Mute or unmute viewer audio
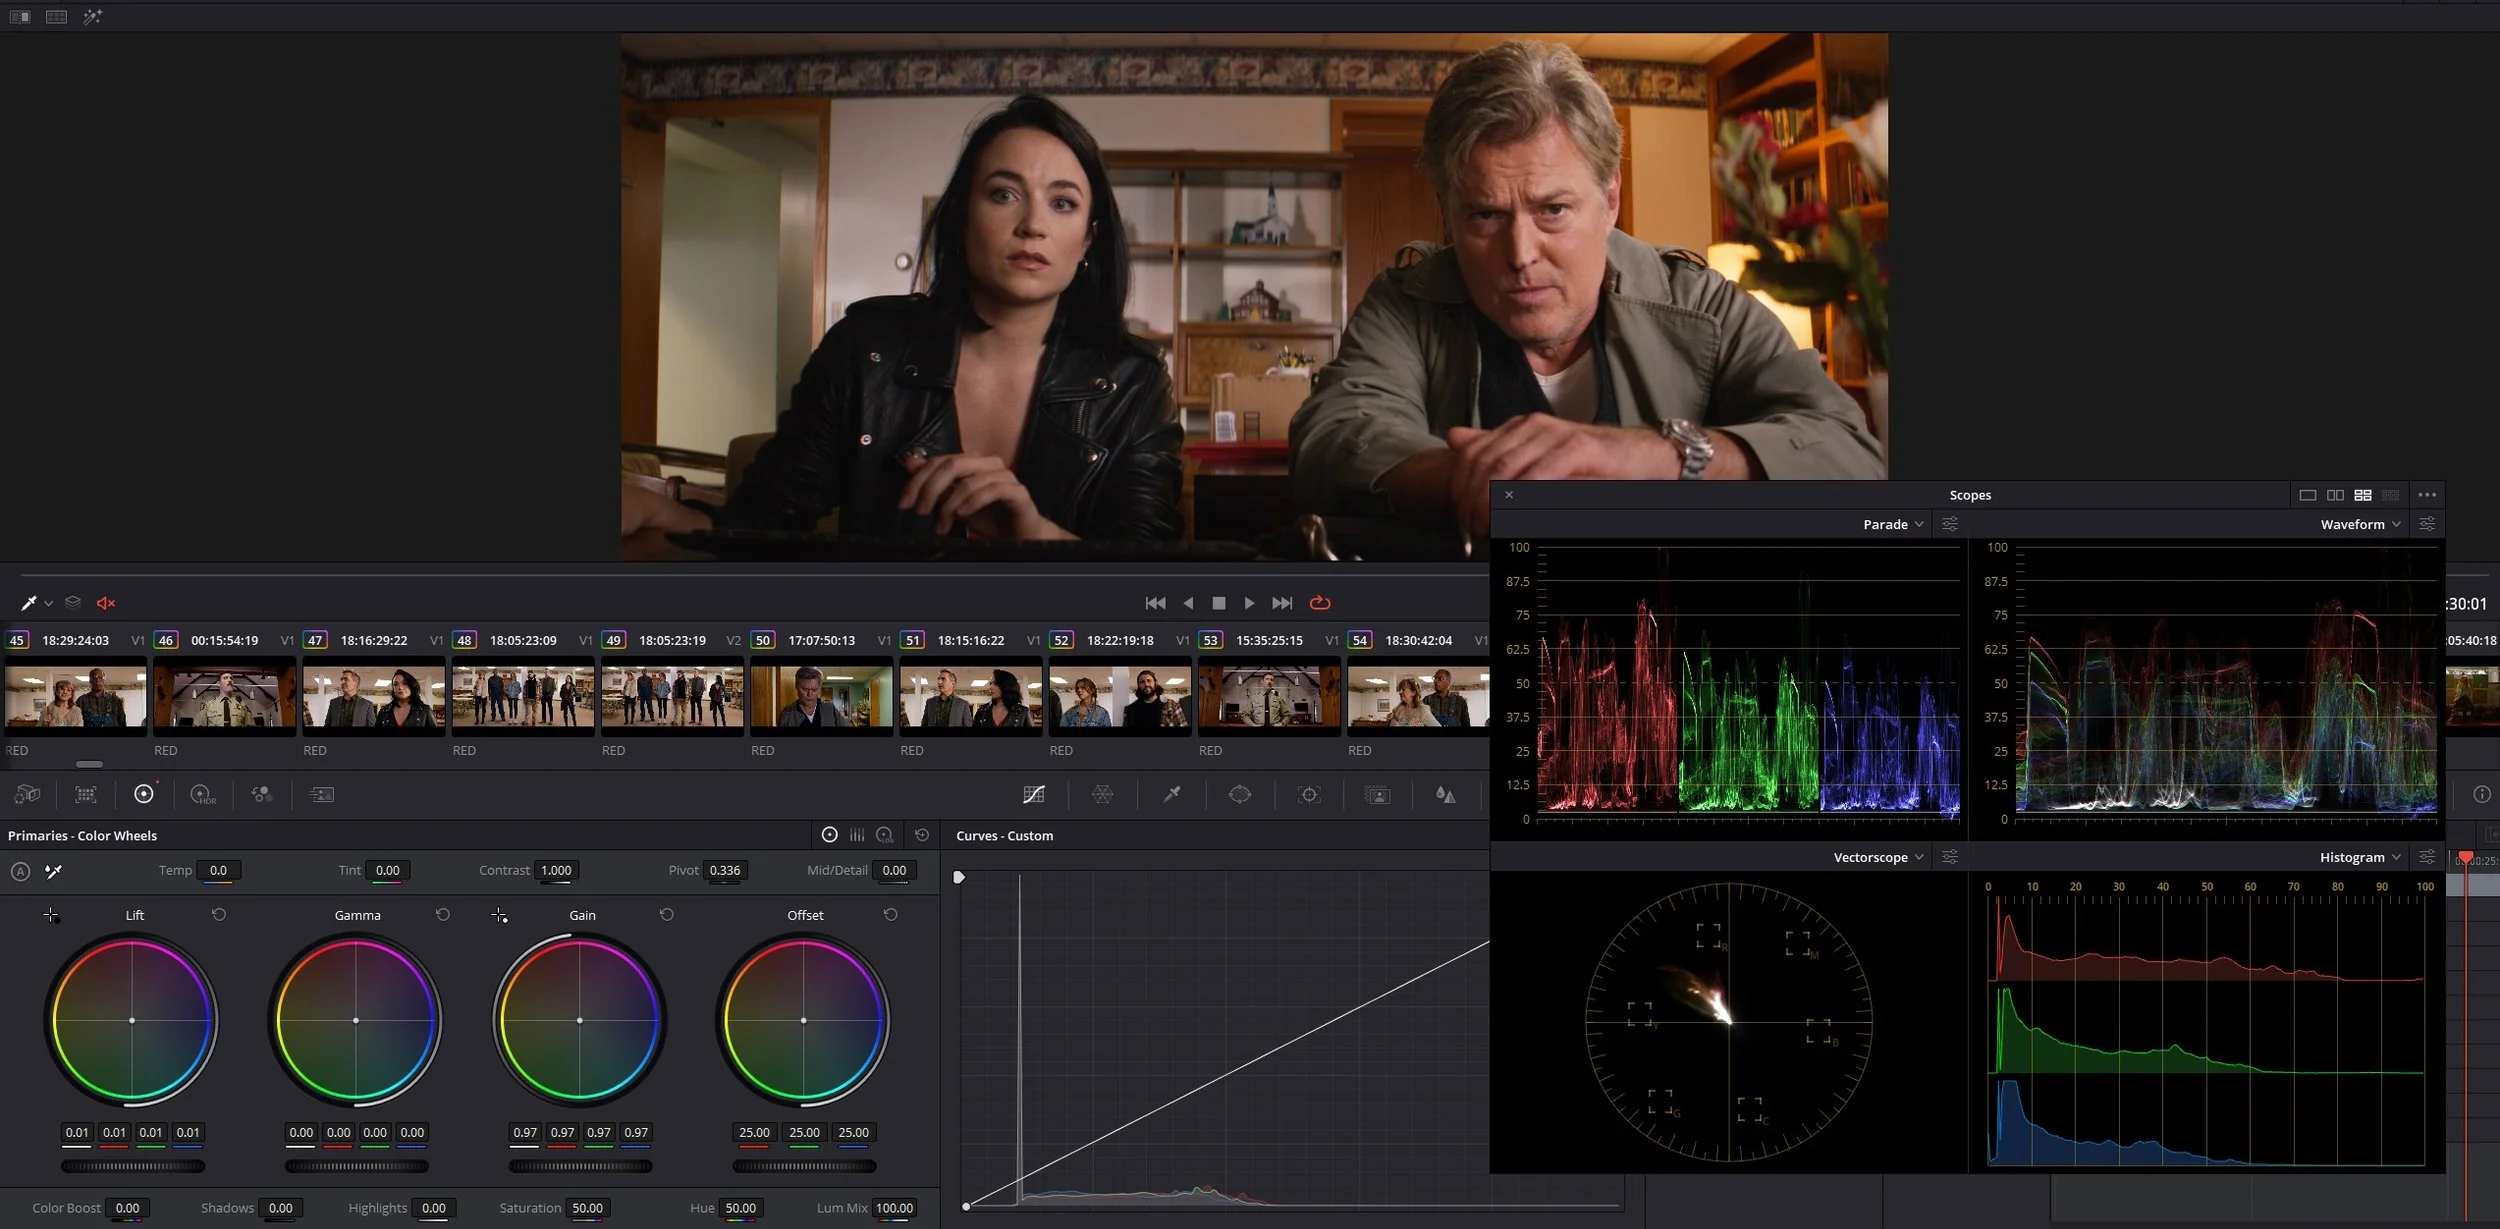The width and height of the screenshot is (2500, 1229). [106, 603]
